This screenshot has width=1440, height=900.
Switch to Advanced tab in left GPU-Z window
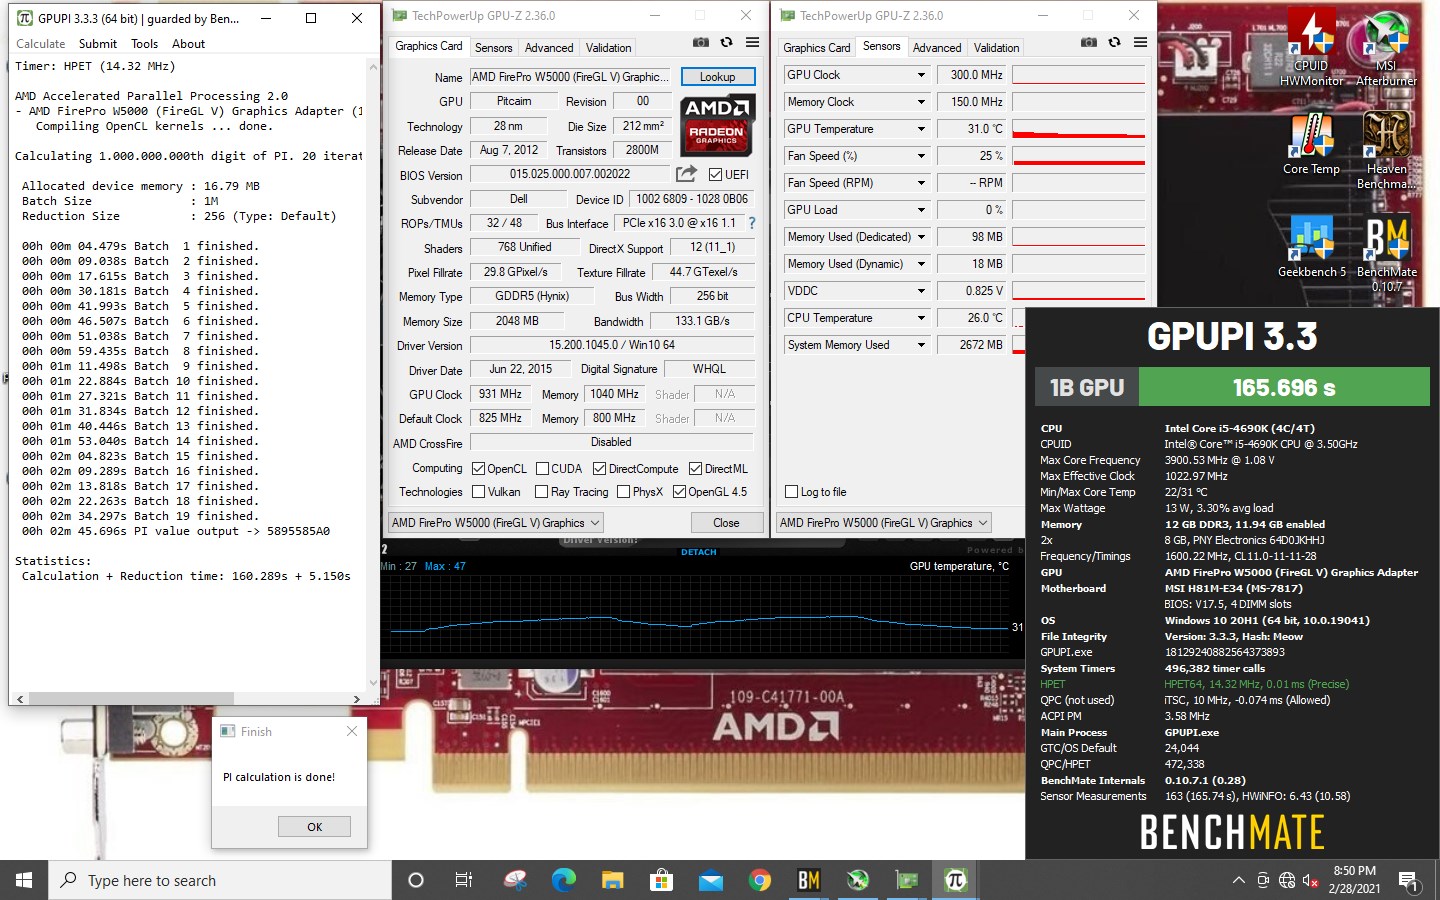point(549,47)
